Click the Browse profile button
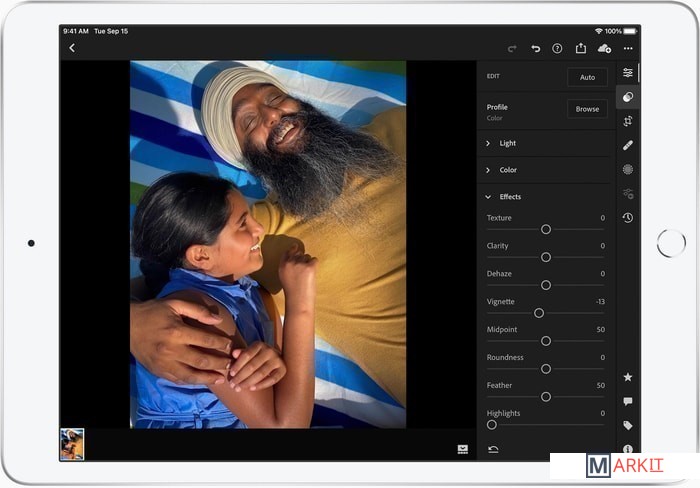Viewport: 700px width, 488px height. coord(587,109)
